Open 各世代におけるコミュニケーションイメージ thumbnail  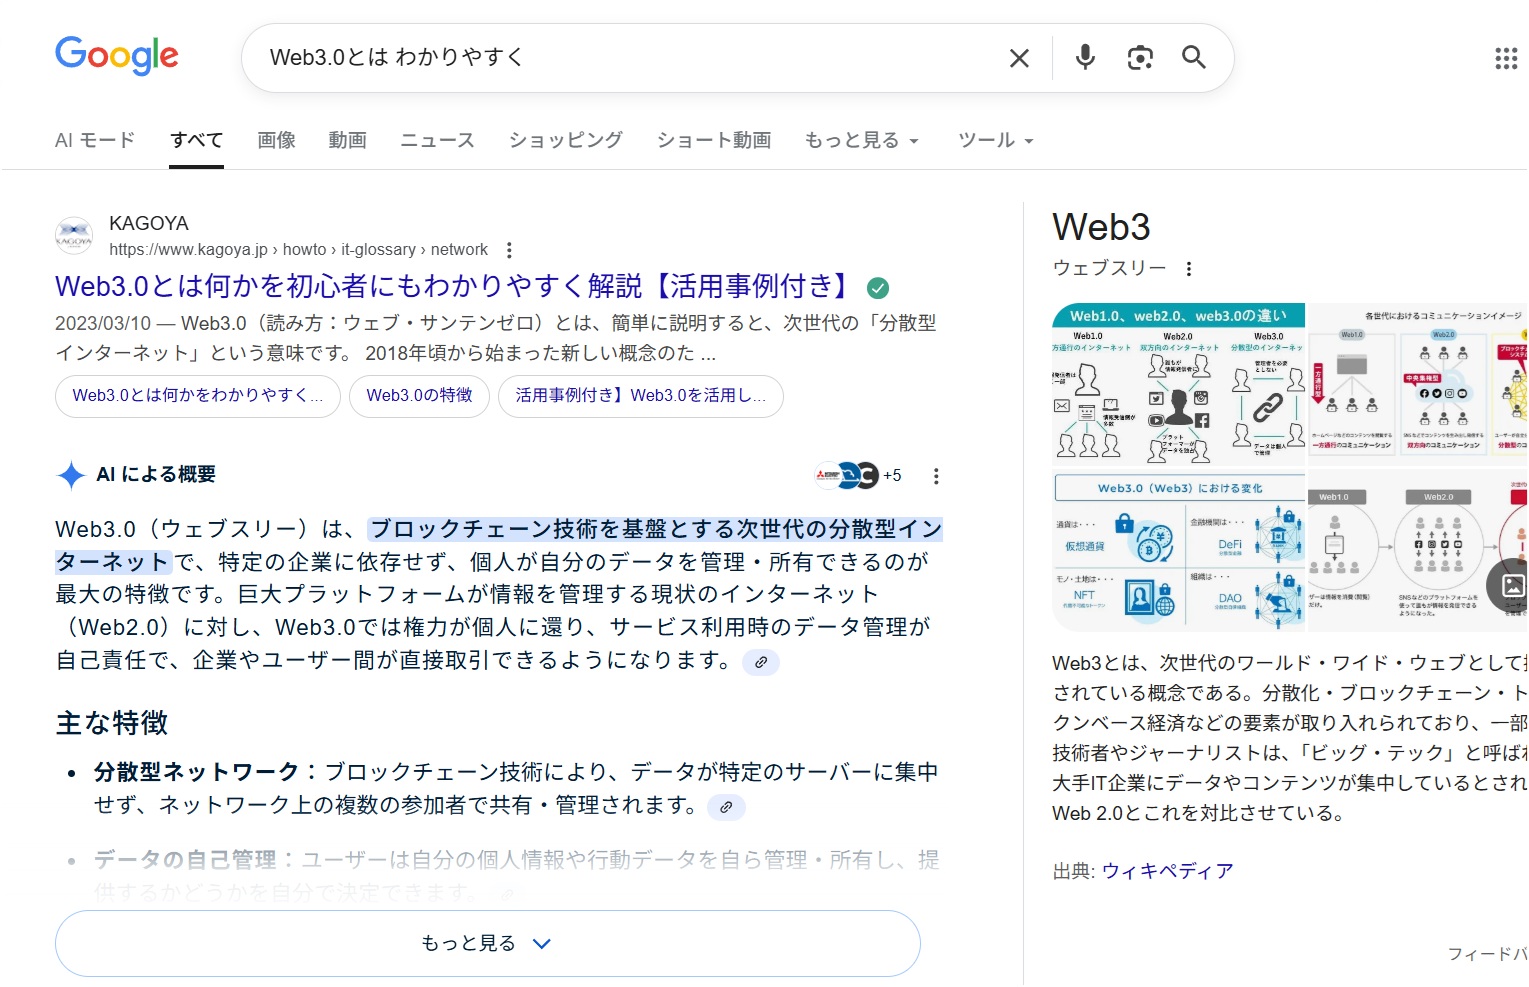tap(1418, 385)
